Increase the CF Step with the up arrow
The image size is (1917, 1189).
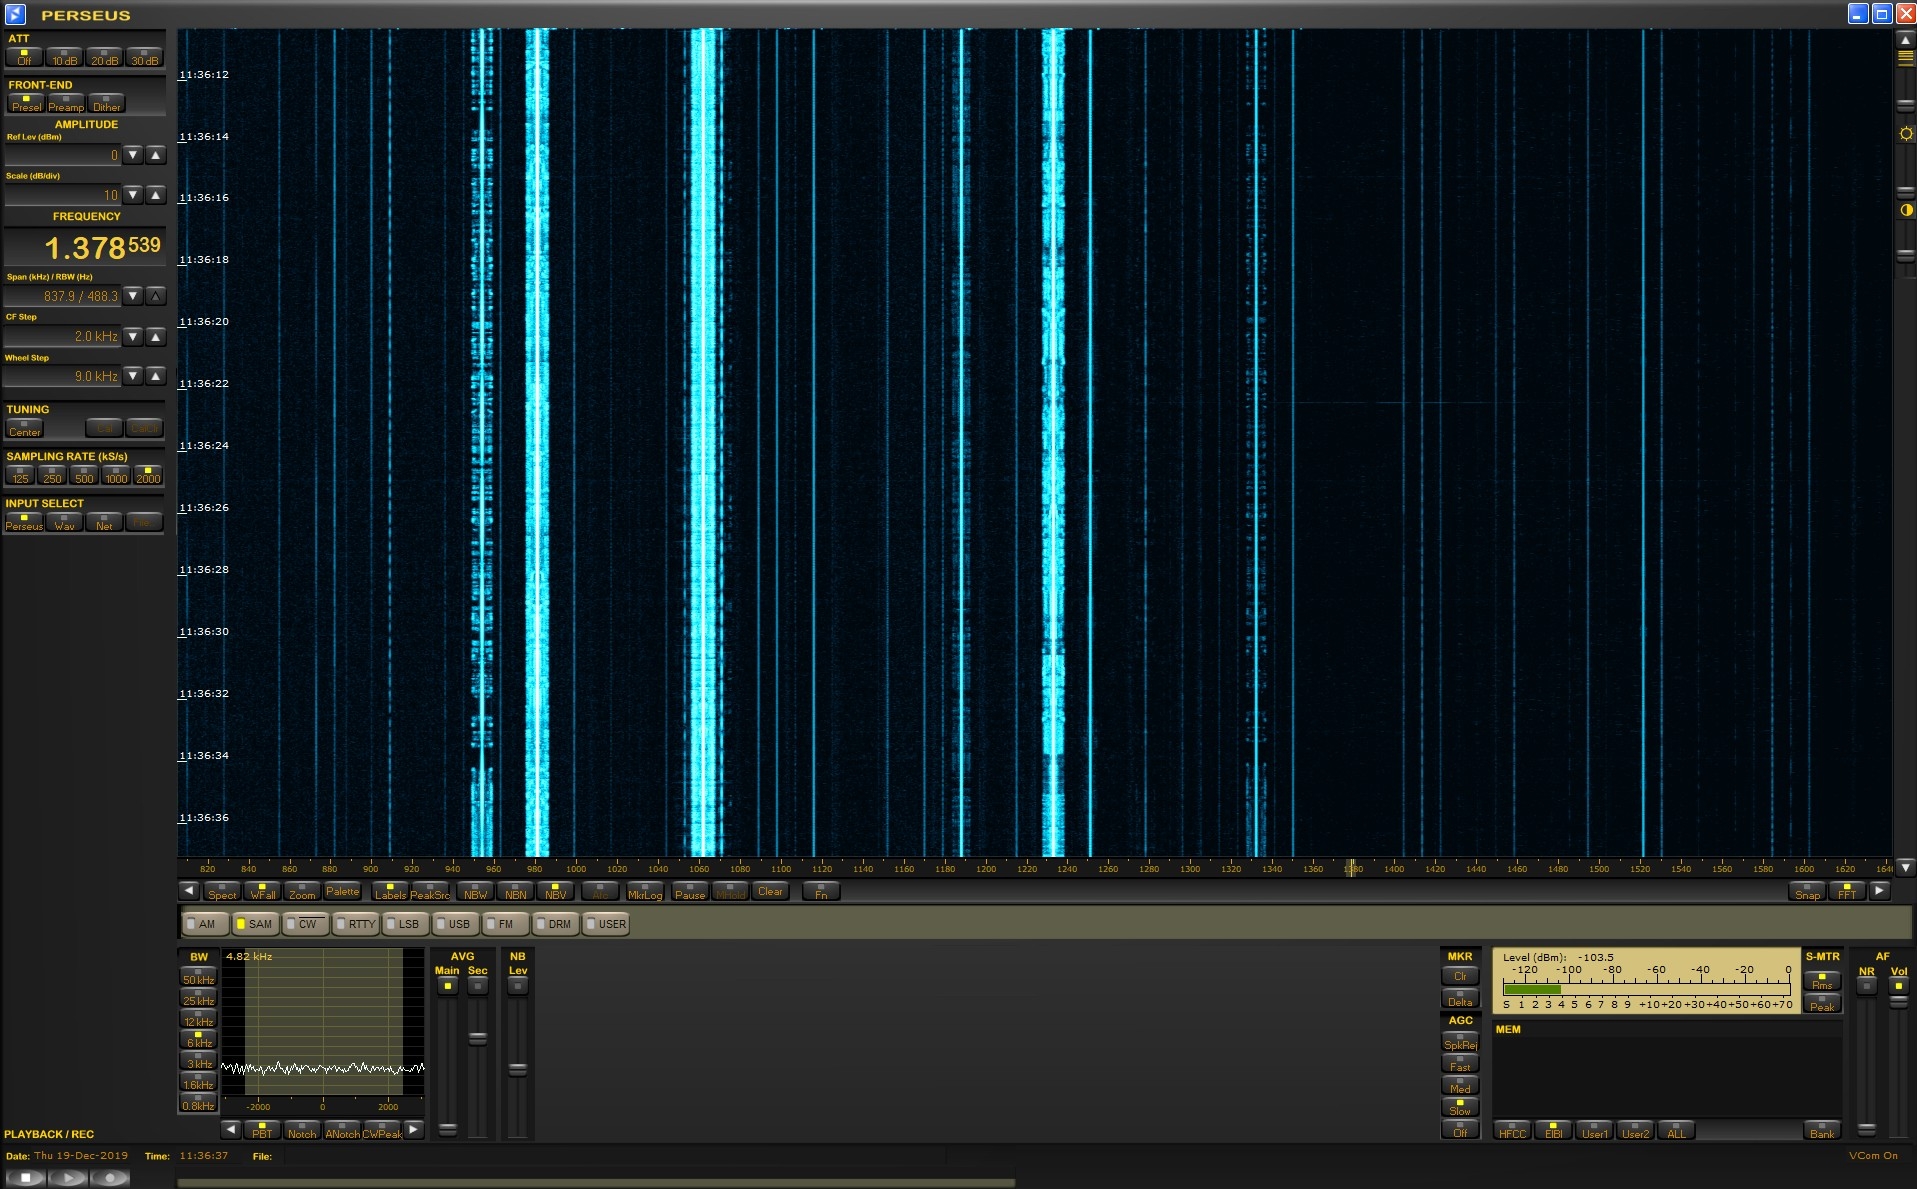(155, 337)
